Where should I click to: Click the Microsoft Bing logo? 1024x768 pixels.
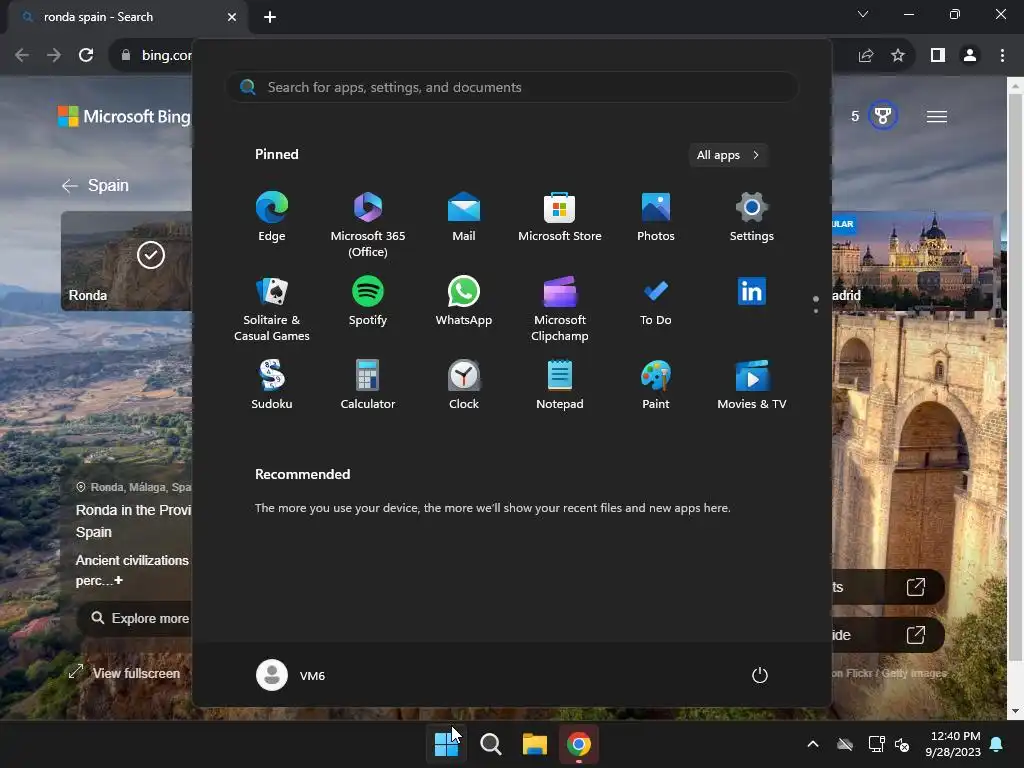point(124,117)
